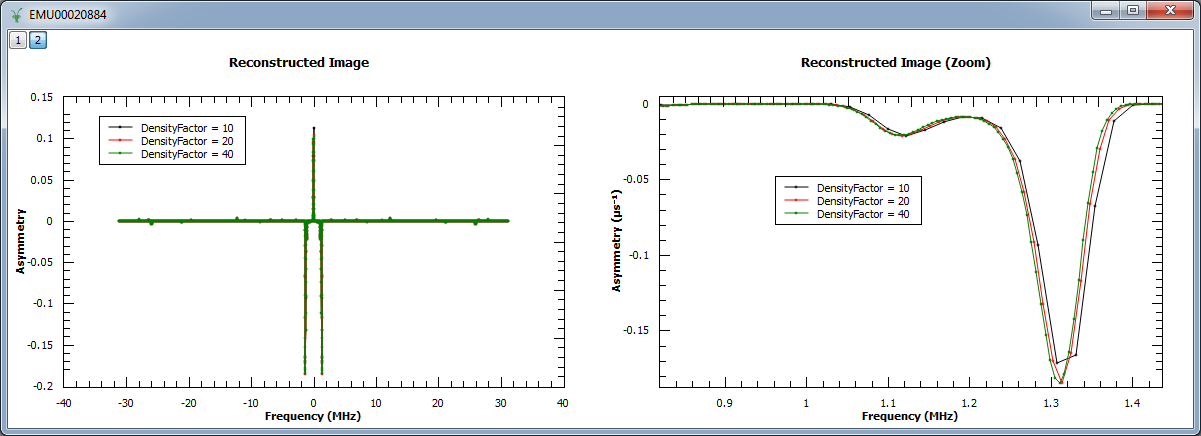Screen dimensions: 1201x436
Task: Click the -0.15 tick label on zoom Y axis
Action: point(636,330)
